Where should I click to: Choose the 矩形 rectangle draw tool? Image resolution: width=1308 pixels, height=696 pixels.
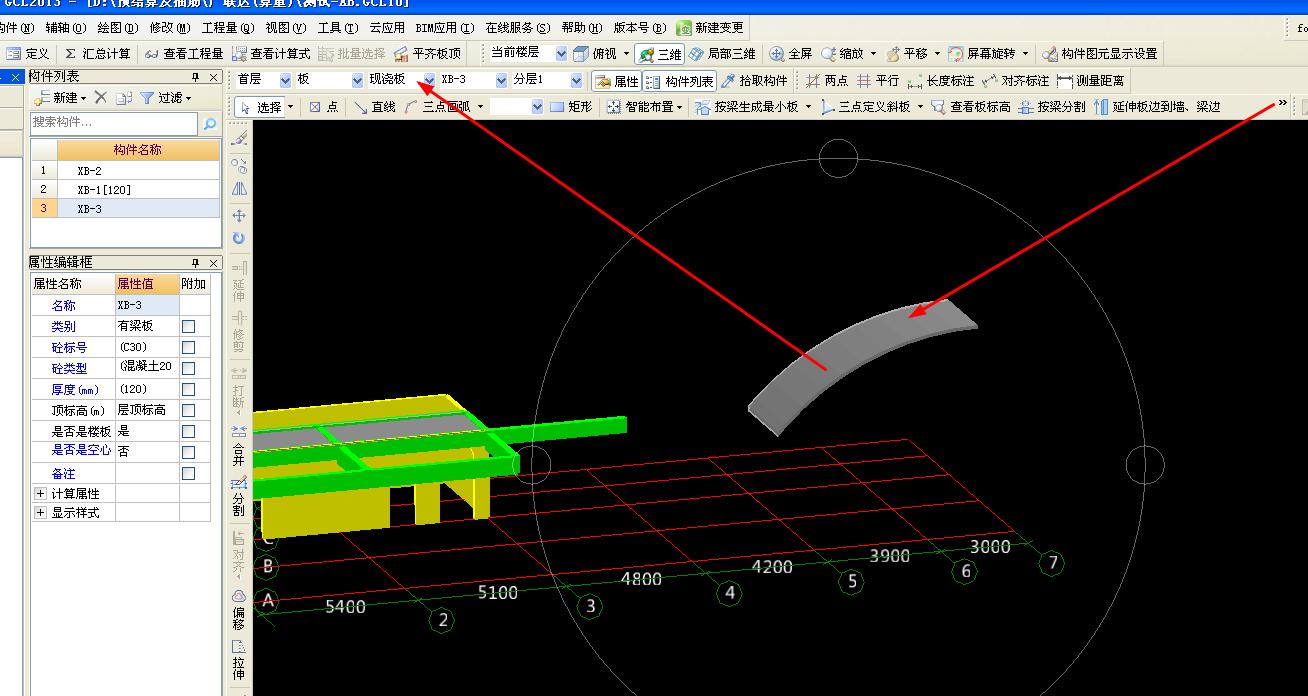[x=570, y=106]
